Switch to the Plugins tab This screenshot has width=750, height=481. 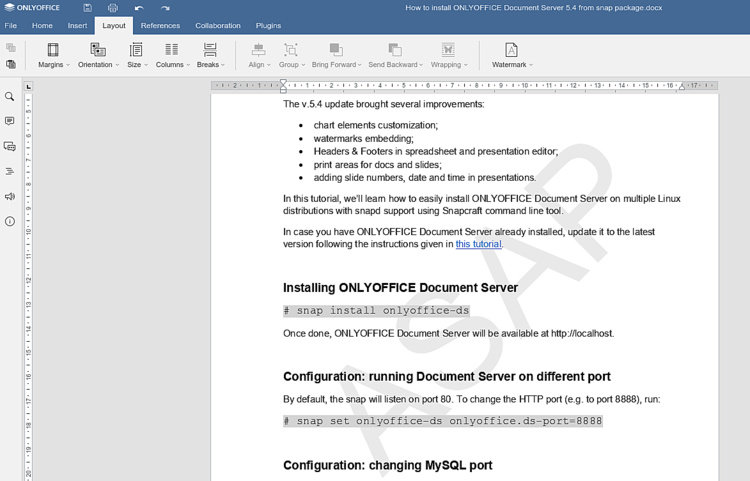pos(268,26)
